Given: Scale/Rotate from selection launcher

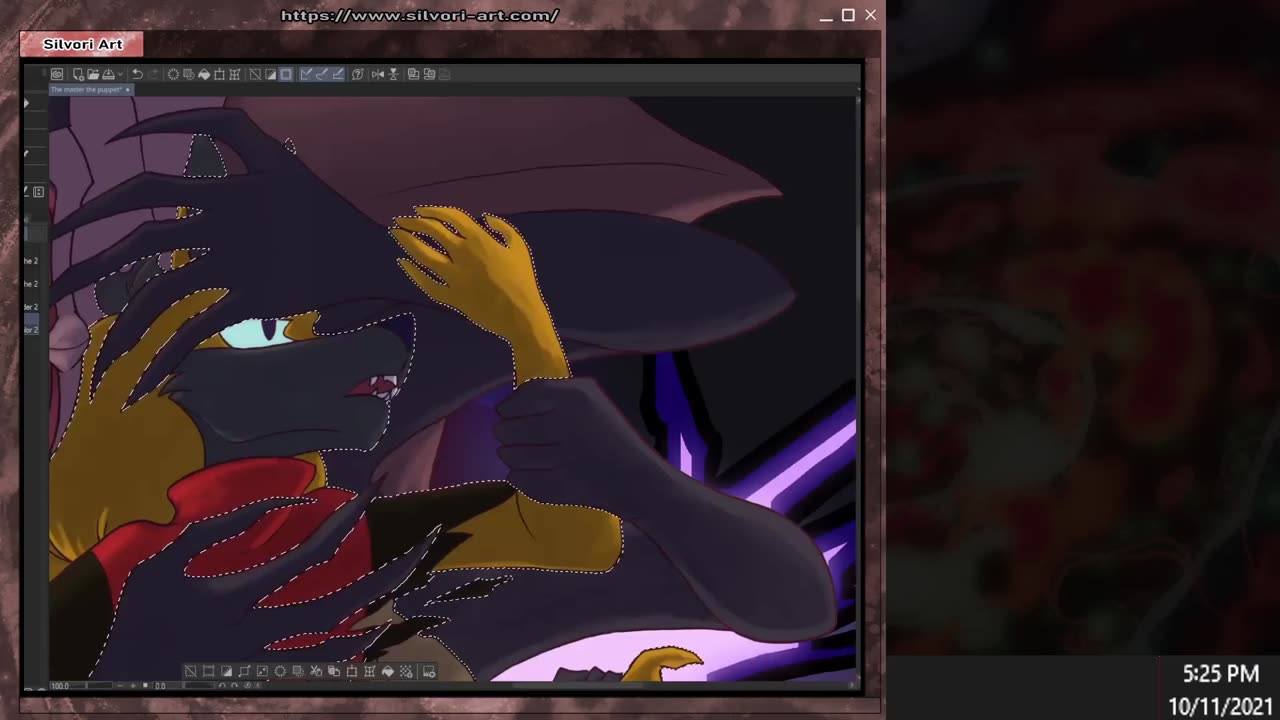Looking at the screenshot, I should (352, 672).
